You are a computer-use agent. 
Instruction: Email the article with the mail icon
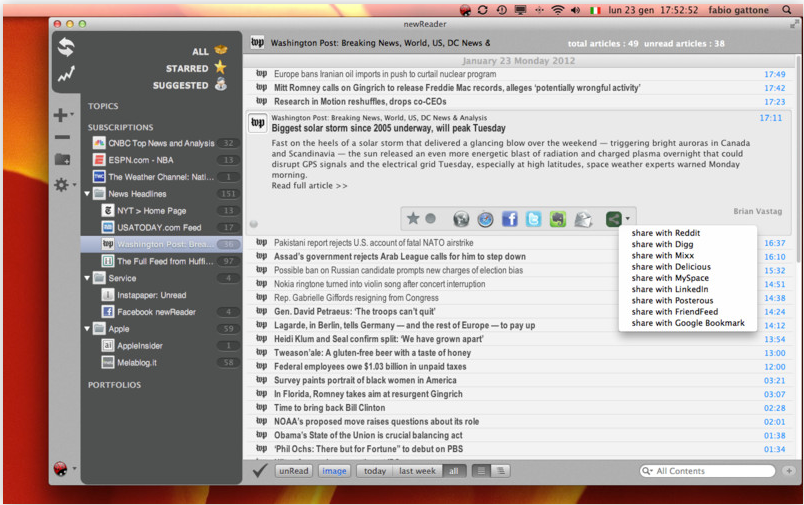point(583,219)
